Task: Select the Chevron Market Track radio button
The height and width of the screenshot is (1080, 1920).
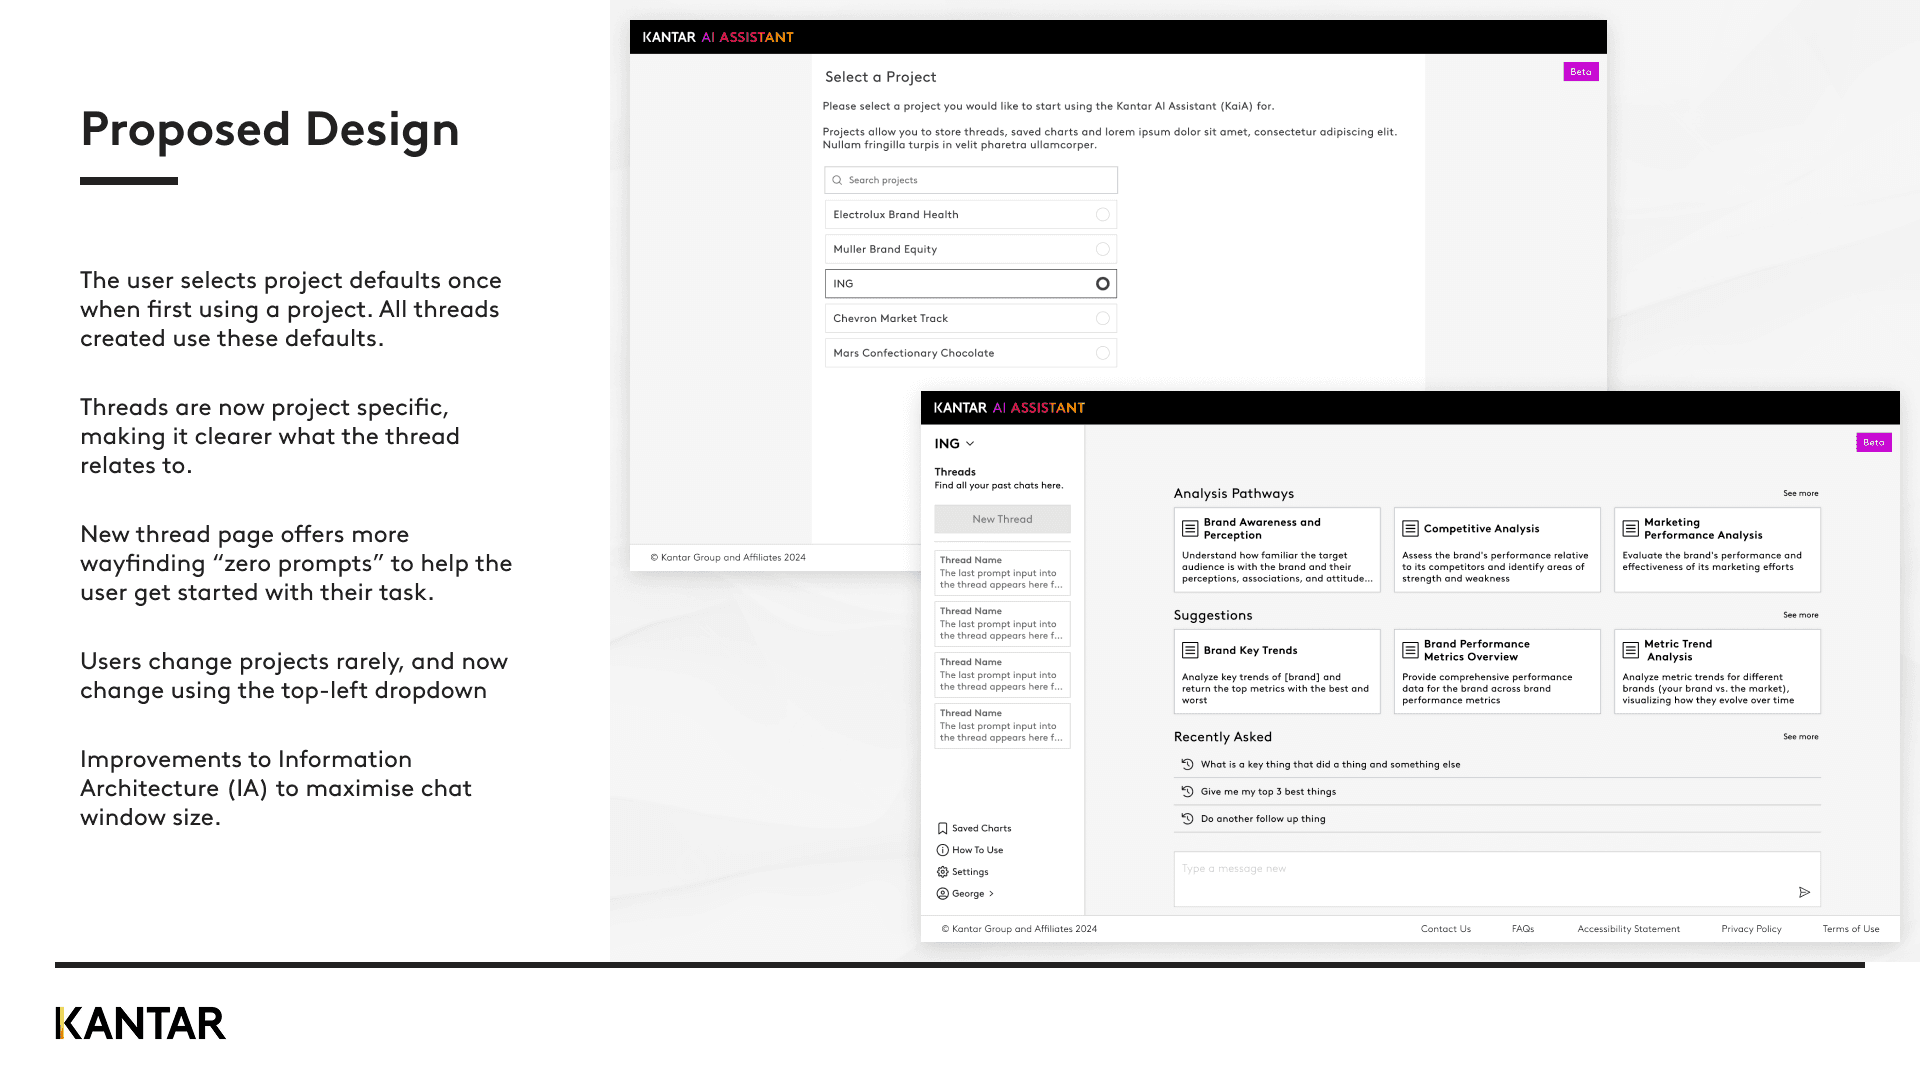Action: coord(1102,318)
